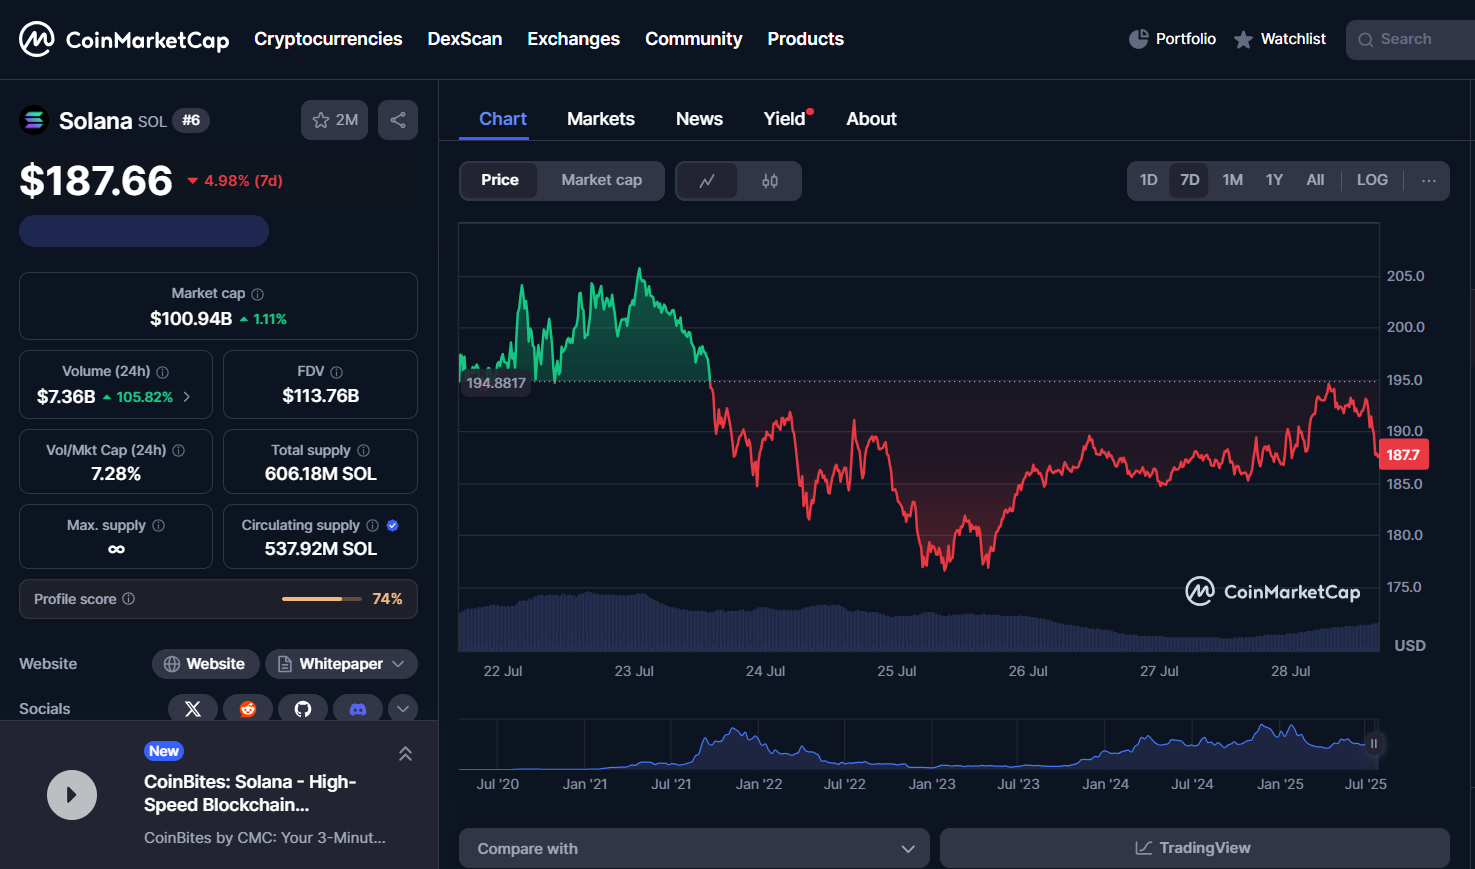Click the Profile score info icon

(x=129, y=599)
